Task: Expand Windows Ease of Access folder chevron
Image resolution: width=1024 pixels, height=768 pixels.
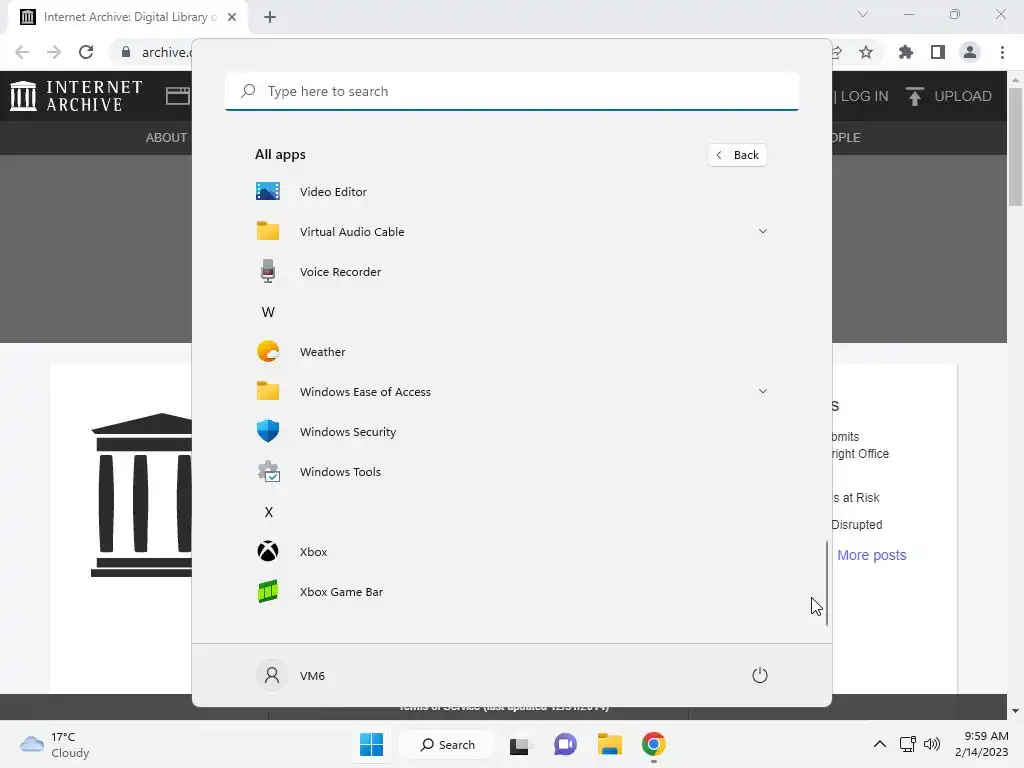Action: (762, 391)
